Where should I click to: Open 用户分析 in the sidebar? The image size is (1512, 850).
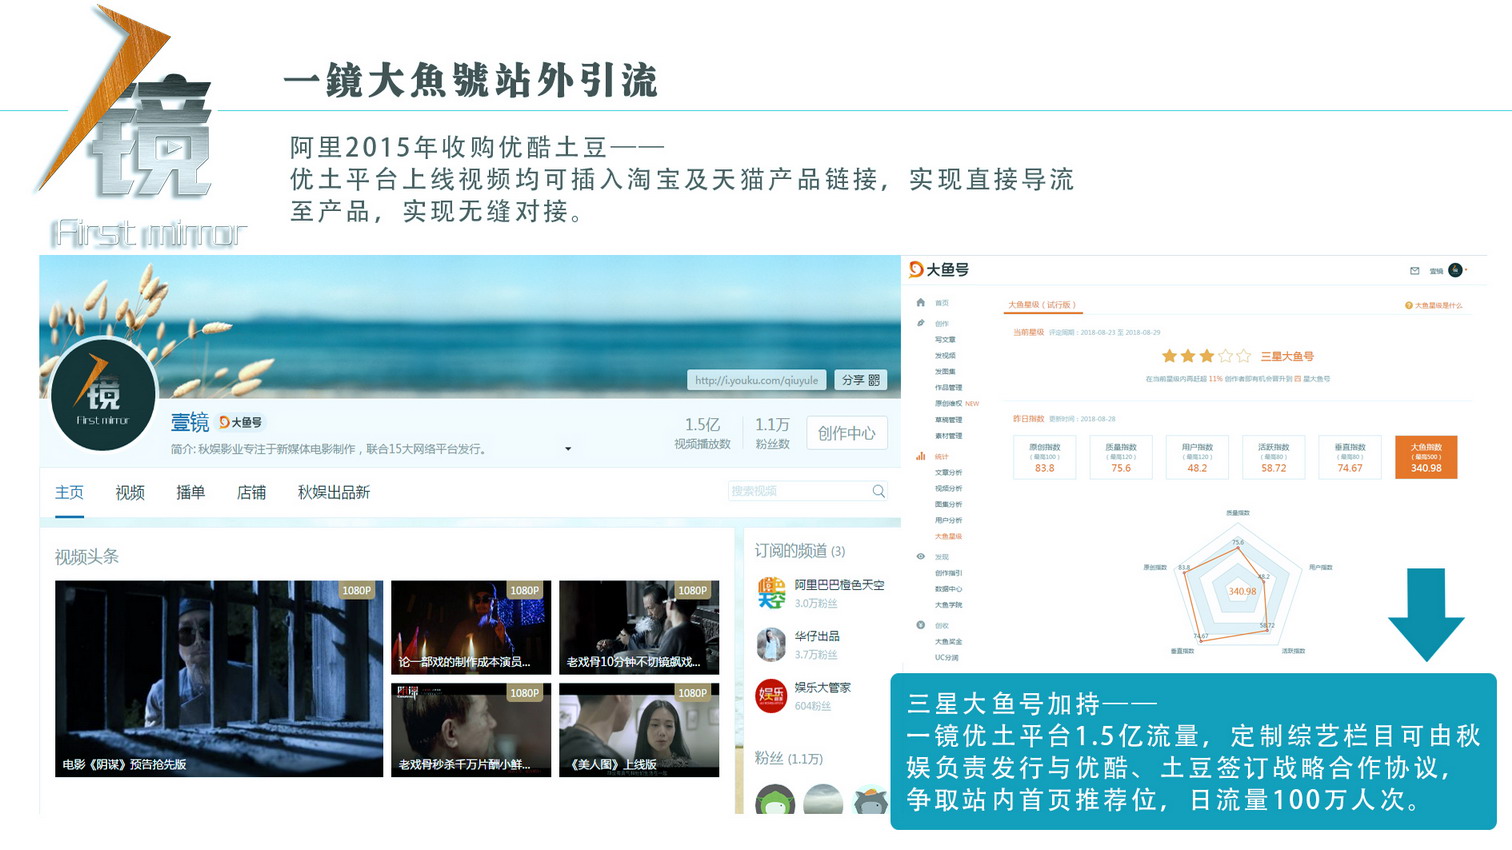coord(948,520)
